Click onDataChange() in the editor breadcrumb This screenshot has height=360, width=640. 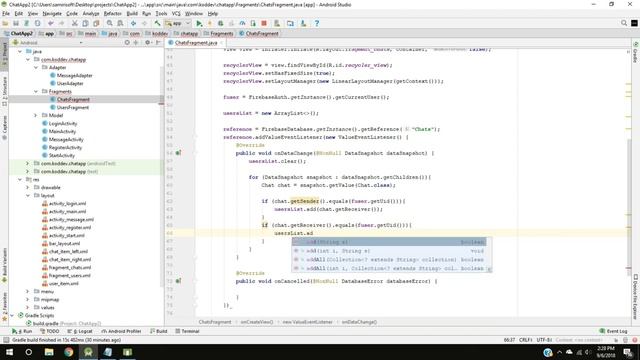tap(359, 322)
